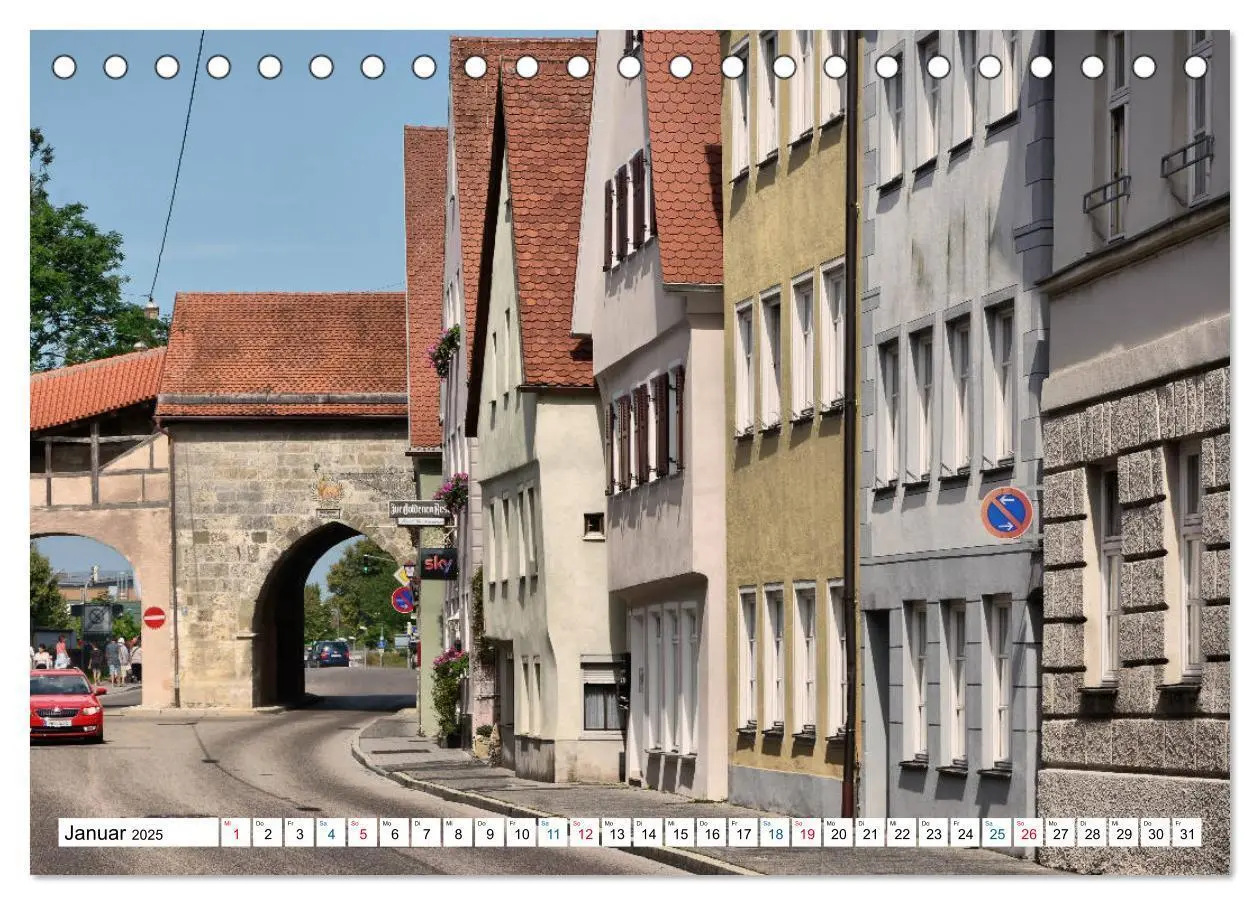Select calendar day 24
Viewport: 1260px width, 905px height.
click(x=965, y=832)
